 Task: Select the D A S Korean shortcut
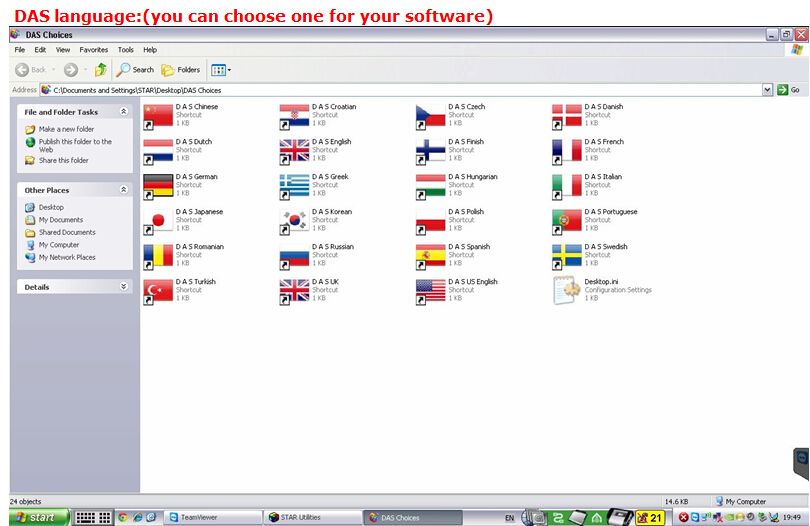(x=316, y=221)
